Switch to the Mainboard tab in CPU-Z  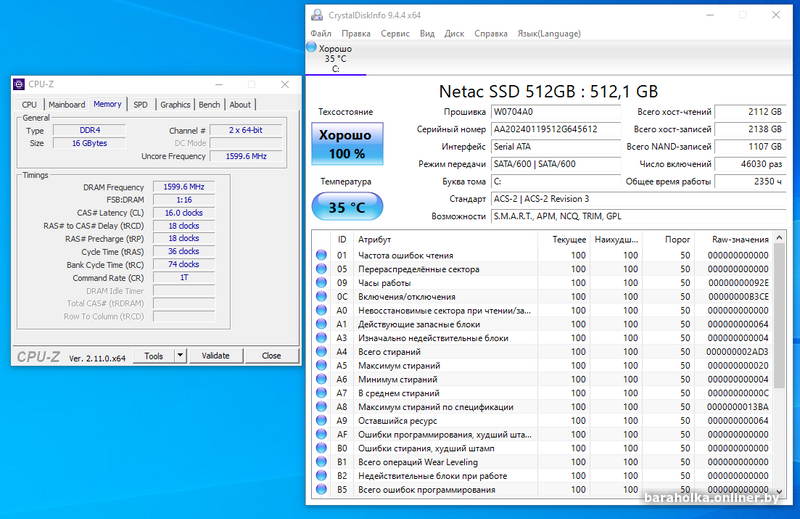[x=67, y=105]
